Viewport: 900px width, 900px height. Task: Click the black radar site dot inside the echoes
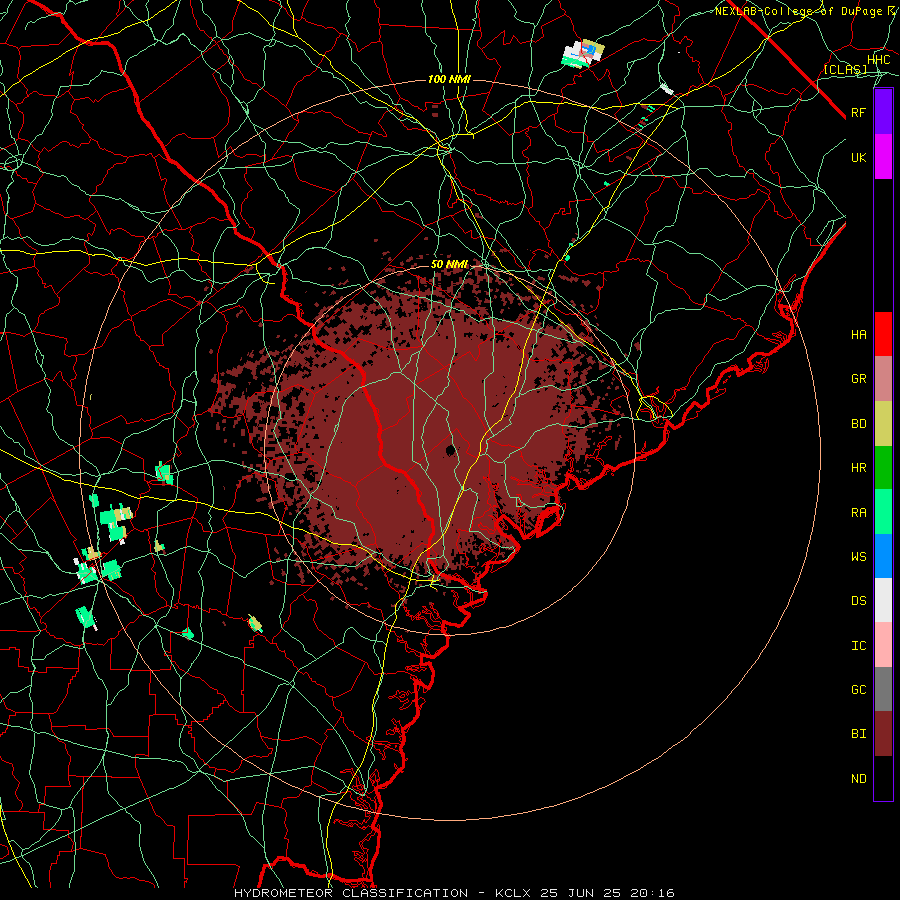[451, 449]
